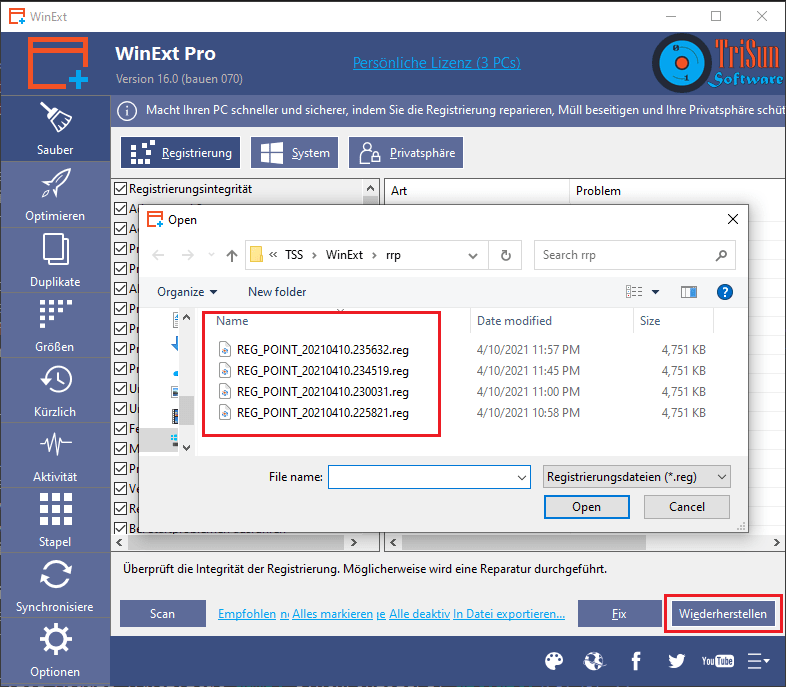Toggle the preview pane icon

click(689, 292)
